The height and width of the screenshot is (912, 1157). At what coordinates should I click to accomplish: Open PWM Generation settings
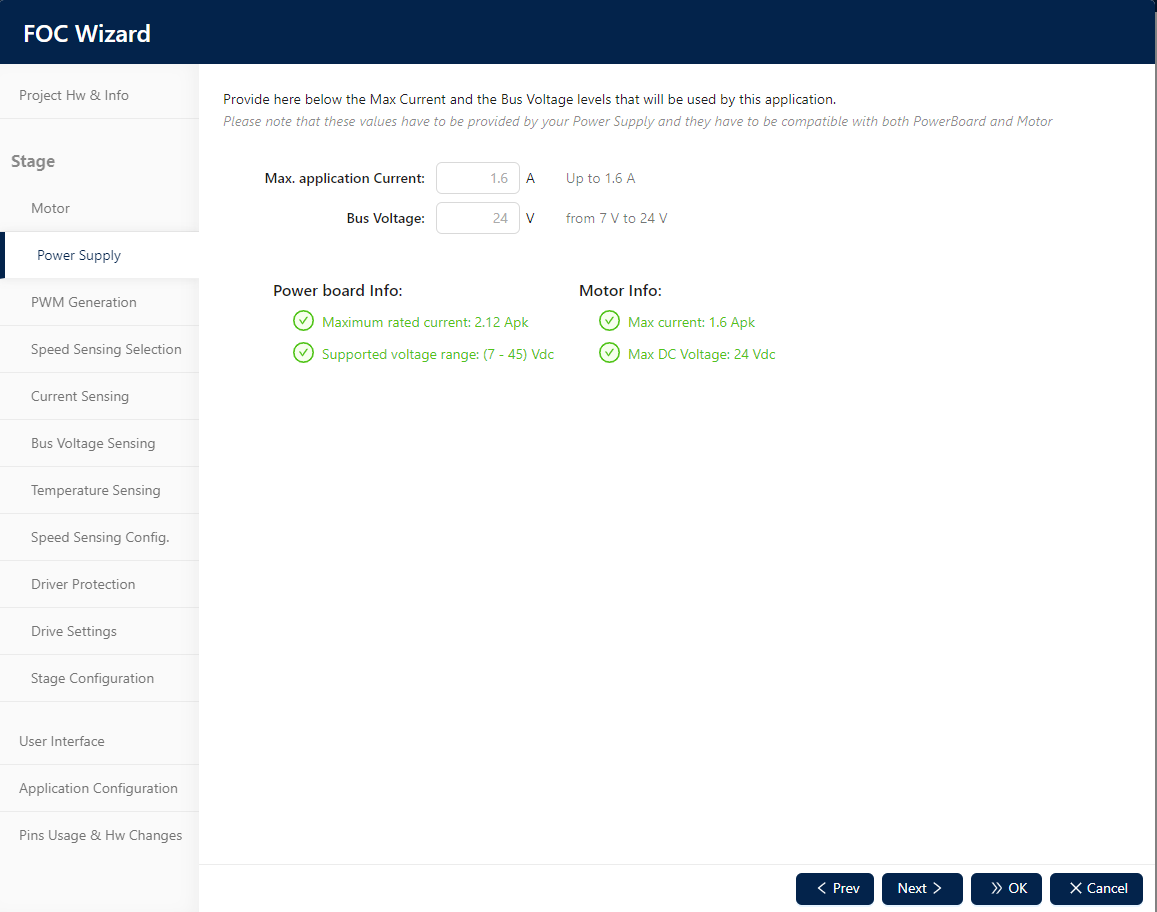pos(99,303)
